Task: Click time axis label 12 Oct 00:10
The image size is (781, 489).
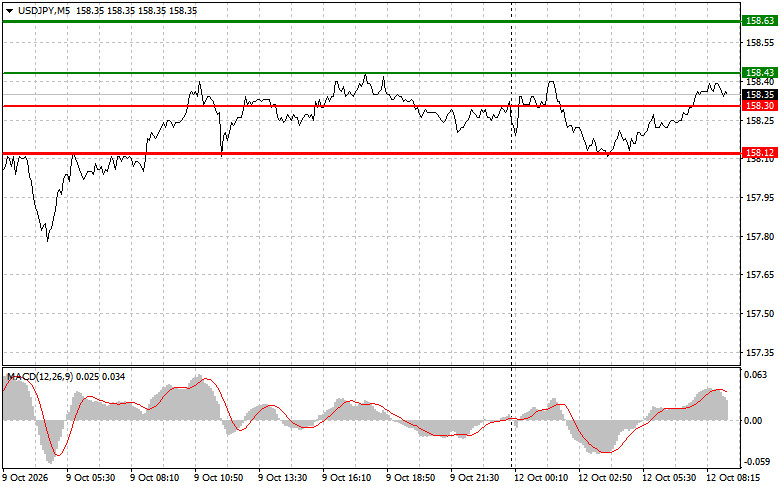Action: (541, 478)
